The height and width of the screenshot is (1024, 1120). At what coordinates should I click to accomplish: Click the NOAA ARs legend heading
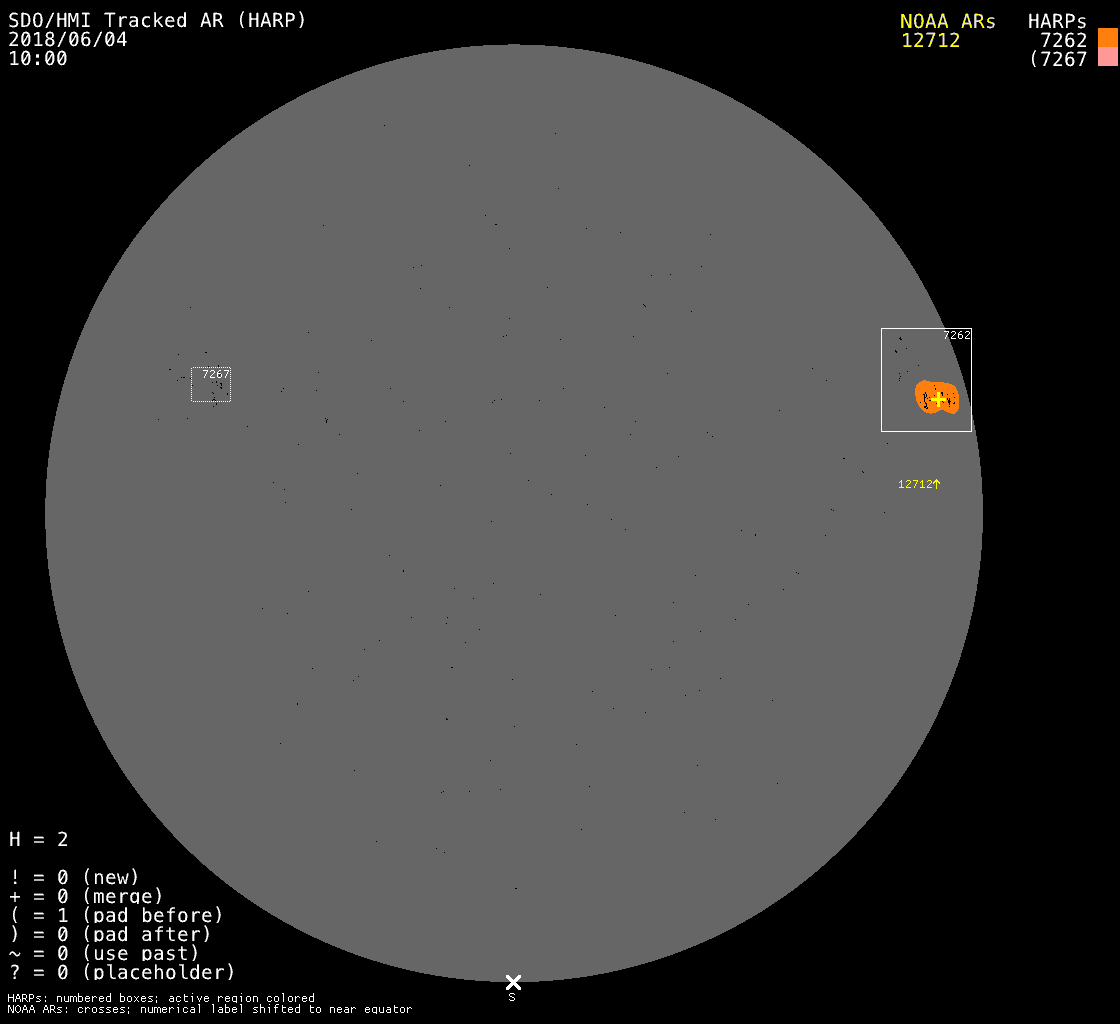pyautogui.click(x=947, y=21)
